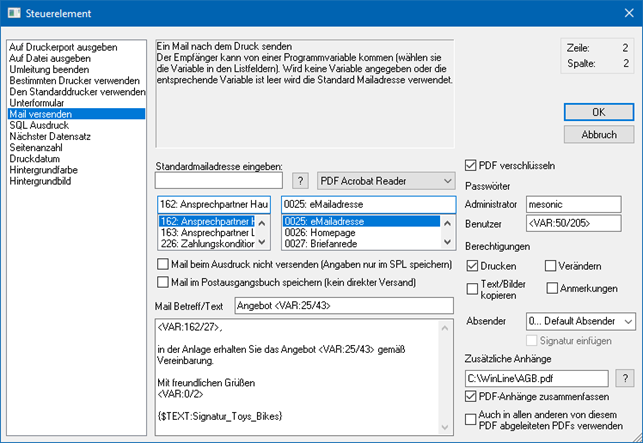Choose 'Auf Datei ausgeben' in the list

(50, 57)
